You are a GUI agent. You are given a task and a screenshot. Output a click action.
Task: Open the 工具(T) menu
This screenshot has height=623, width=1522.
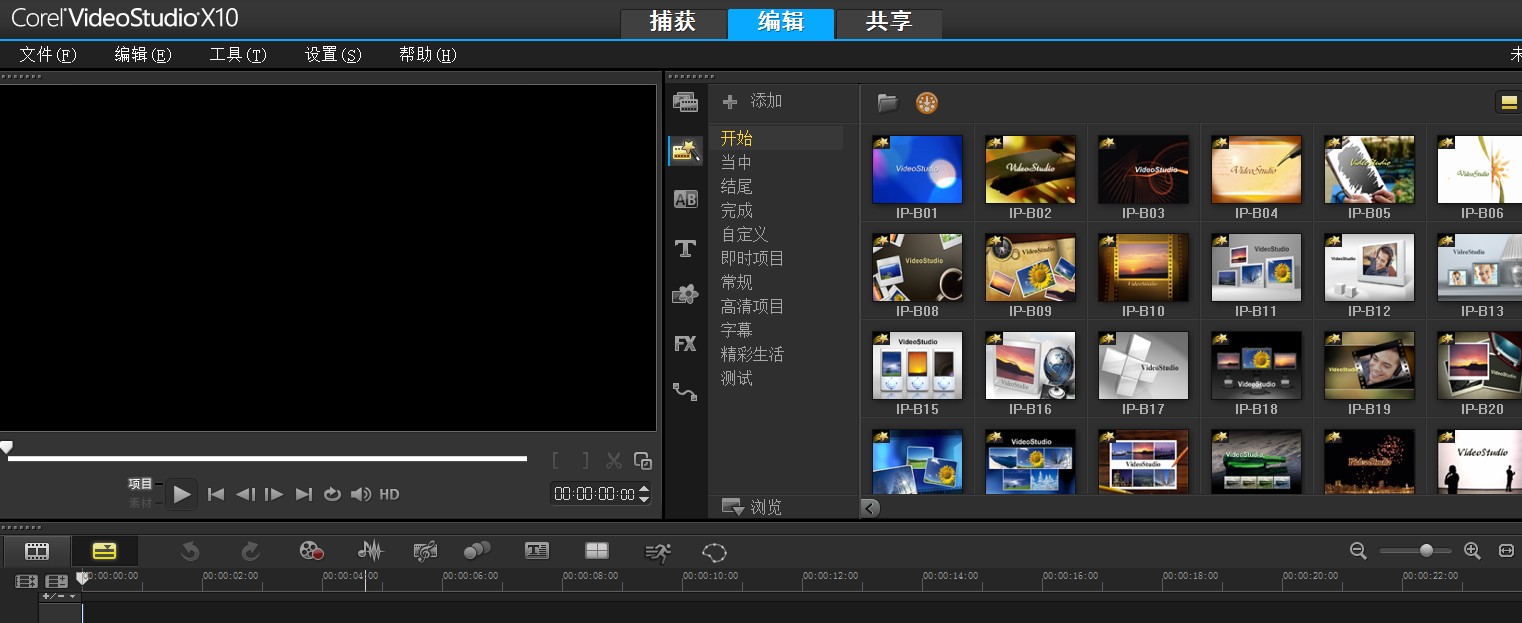(238, 55)
